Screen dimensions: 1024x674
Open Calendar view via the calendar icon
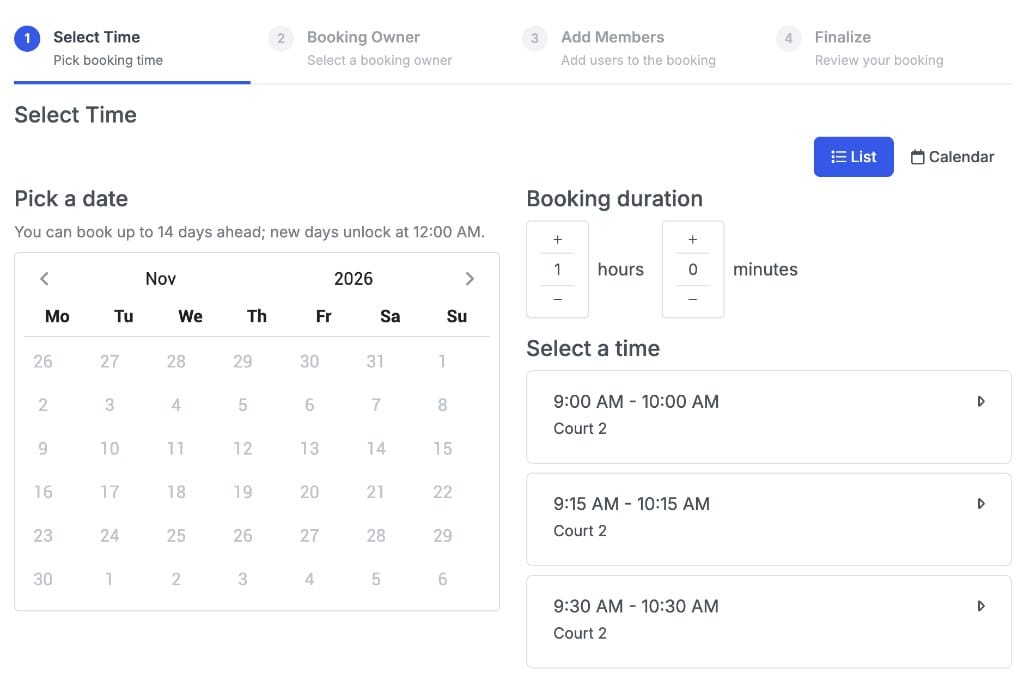coord(951,157)
